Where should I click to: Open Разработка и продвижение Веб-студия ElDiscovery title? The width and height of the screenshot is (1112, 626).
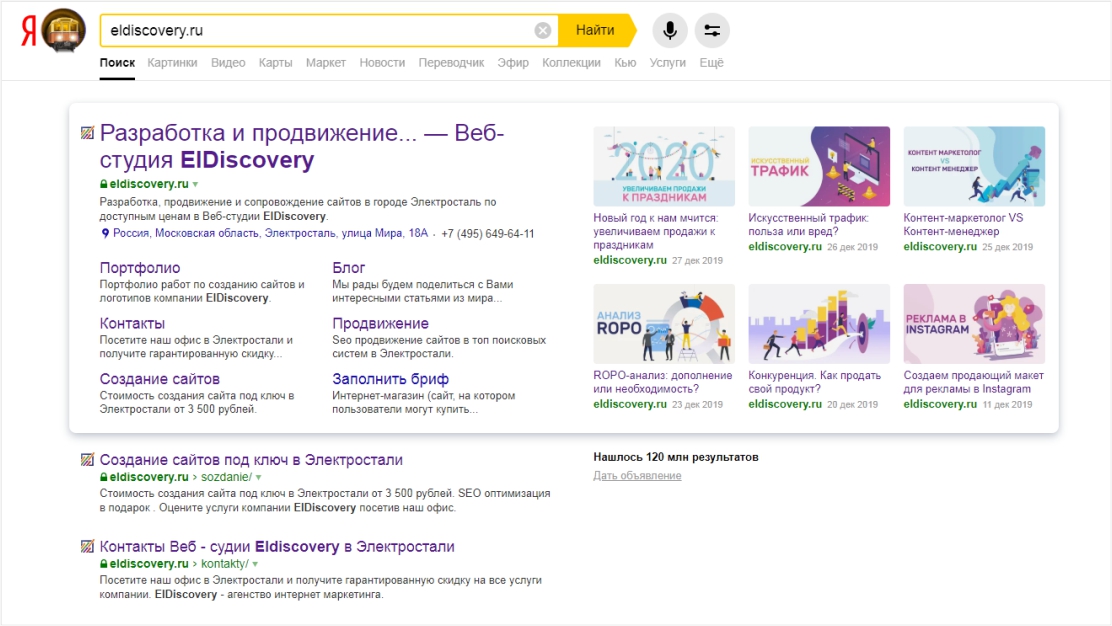coord(301,146)
